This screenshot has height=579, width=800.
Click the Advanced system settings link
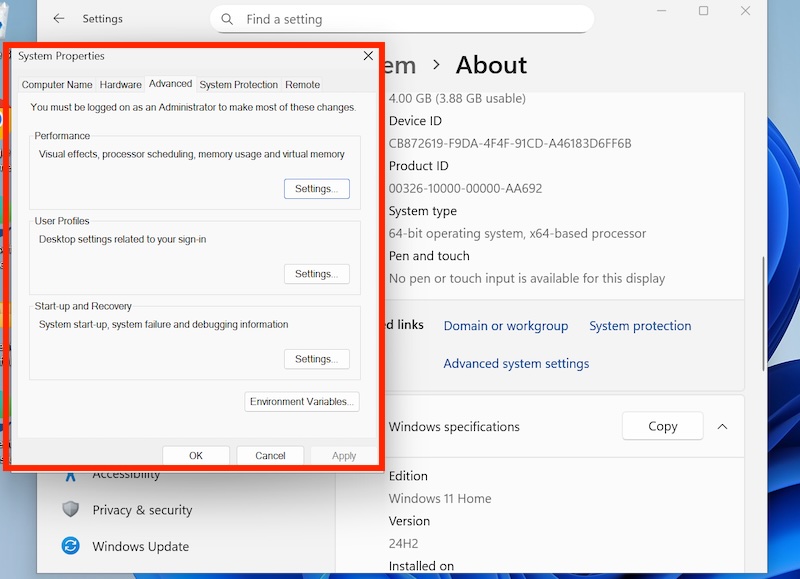point(516,364)
